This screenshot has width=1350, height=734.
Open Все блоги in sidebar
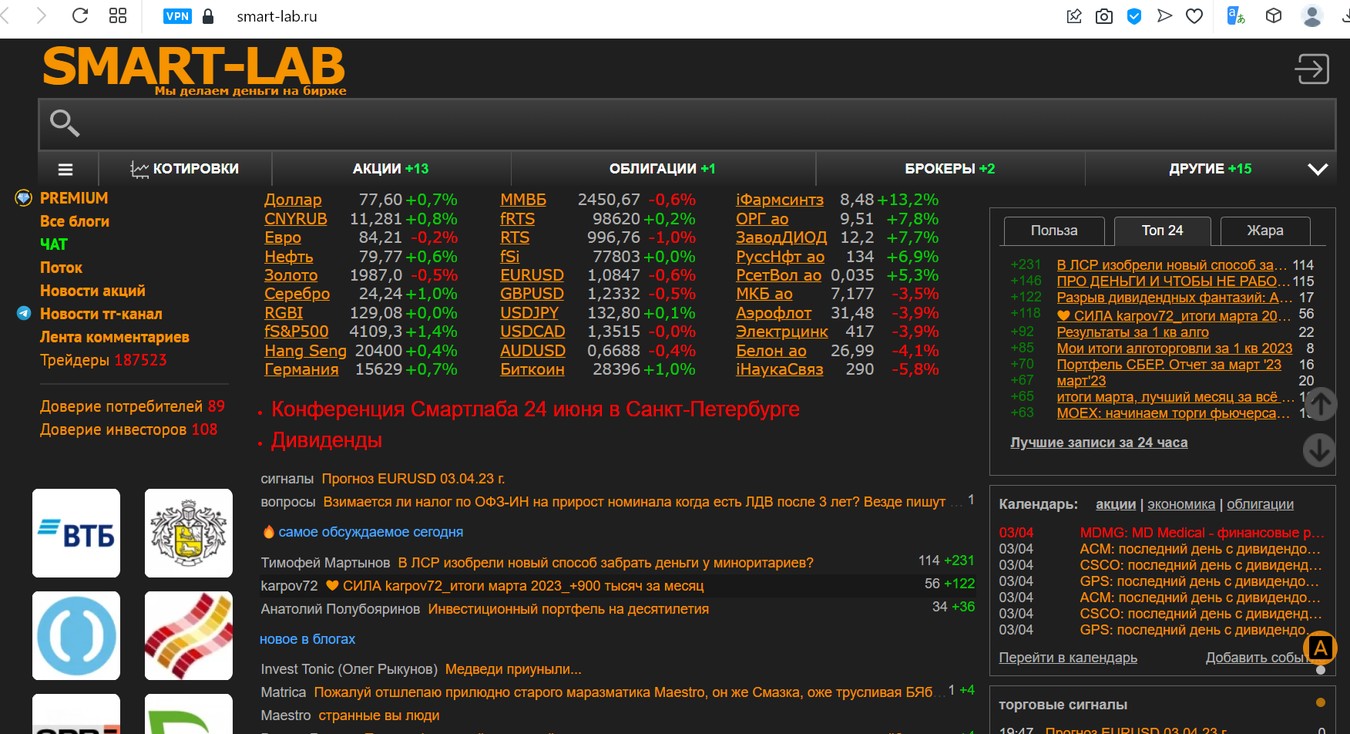(74, 221)
